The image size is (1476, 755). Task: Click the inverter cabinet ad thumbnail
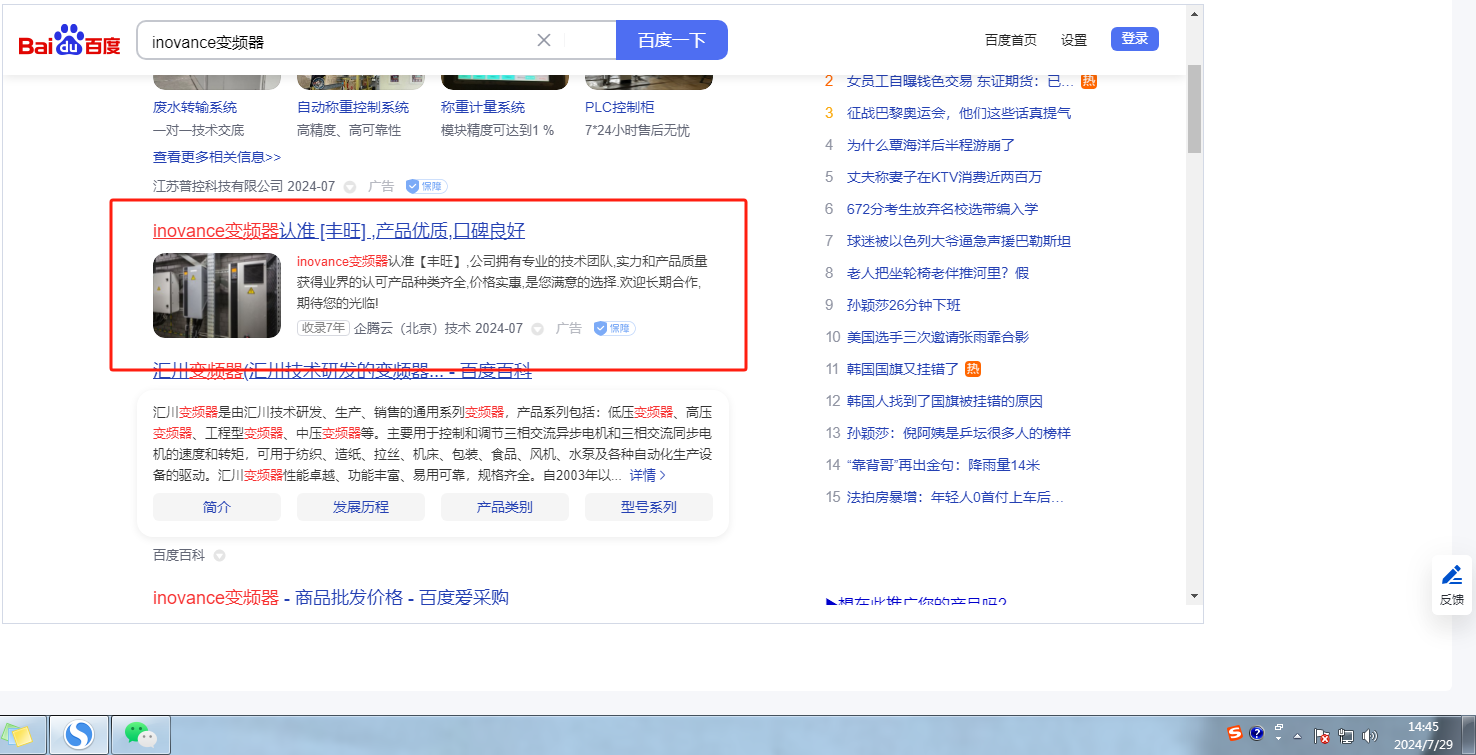217,295
